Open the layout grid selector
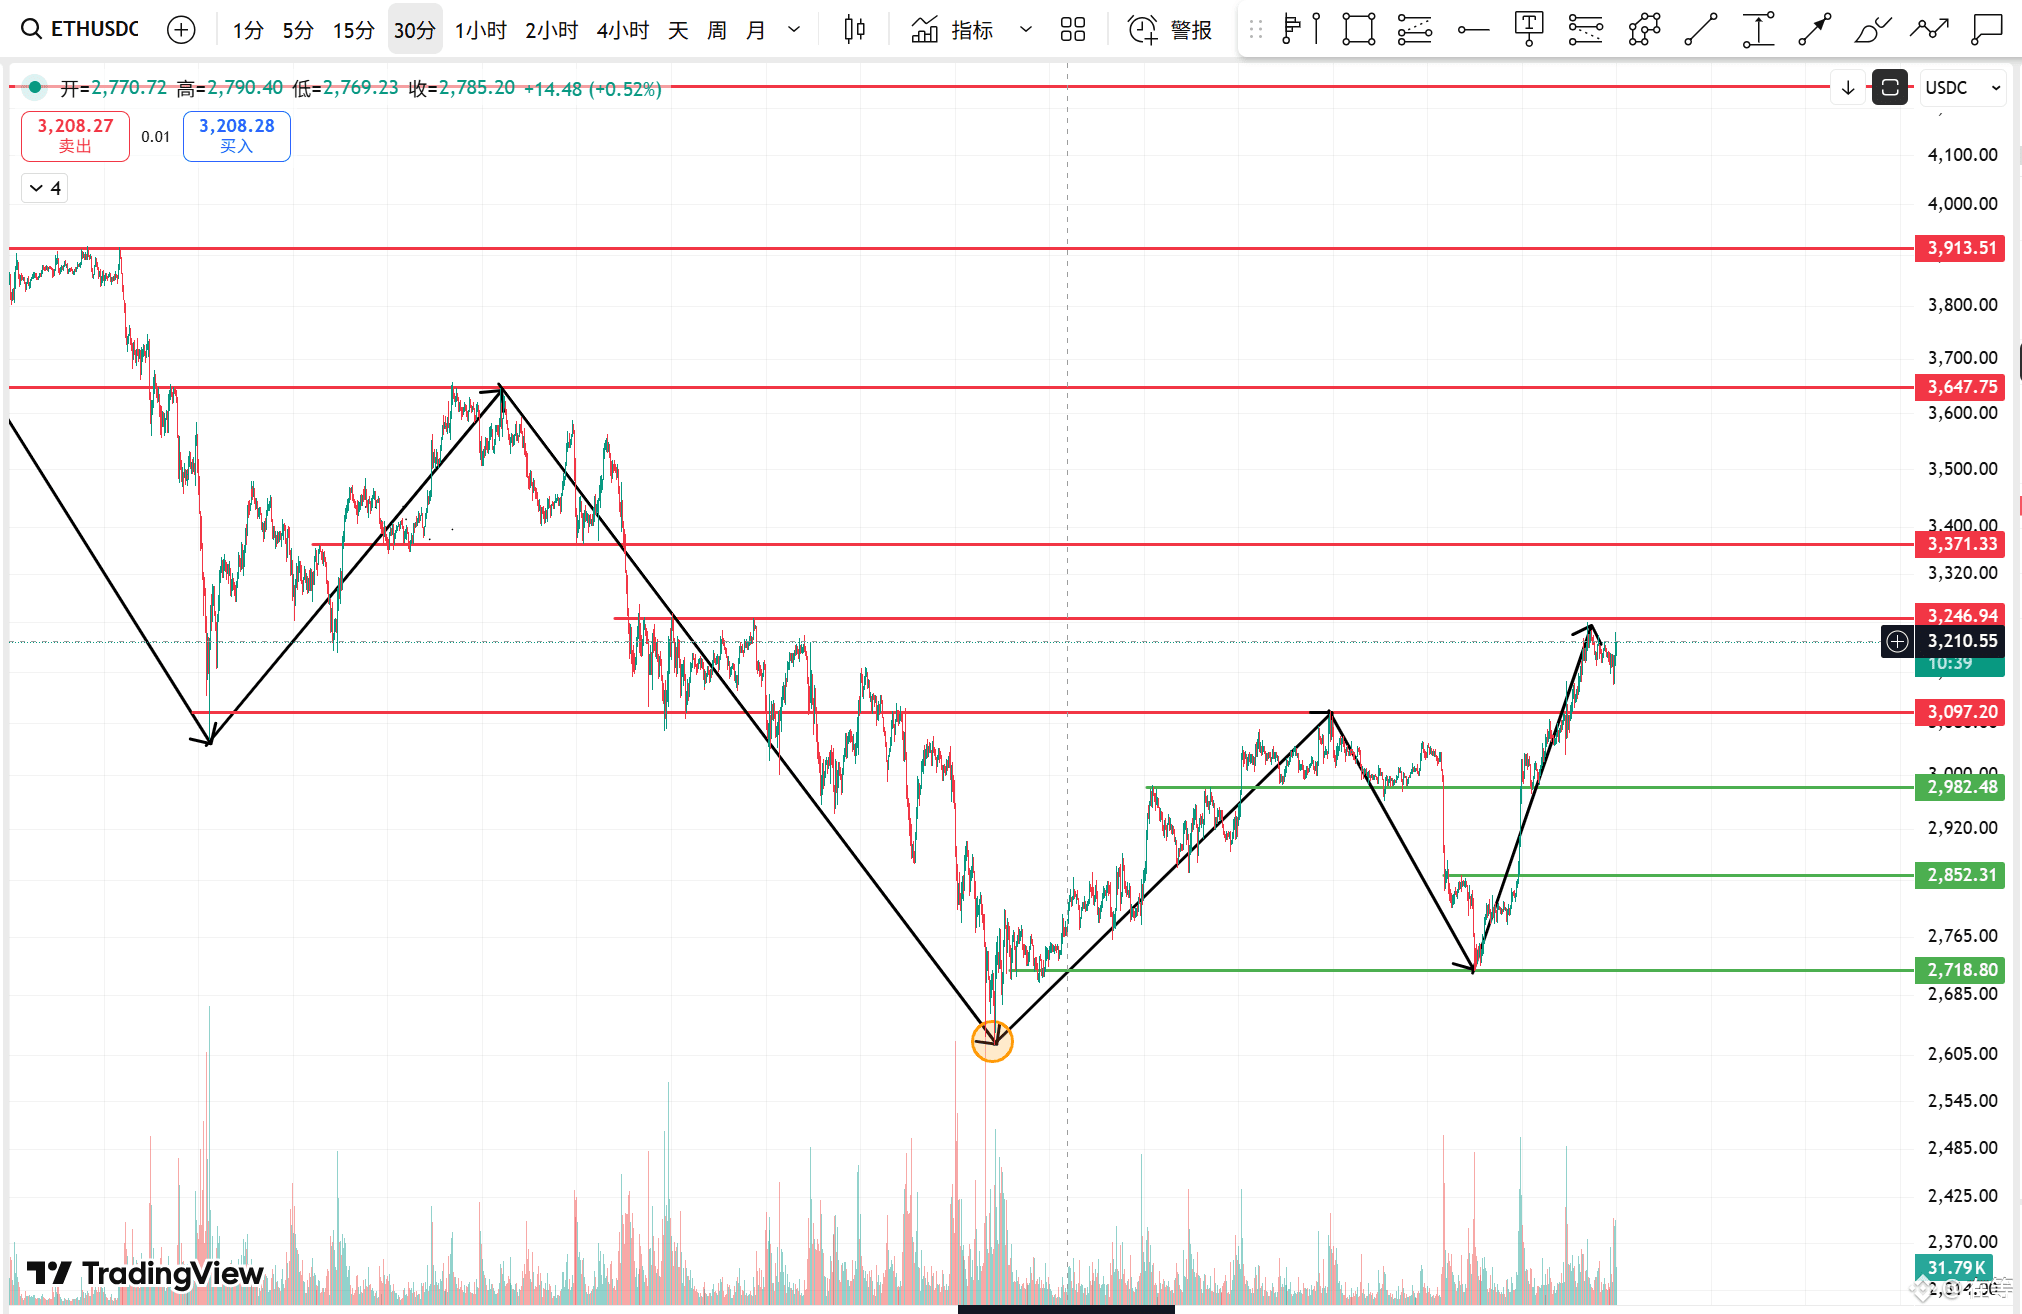 [1072, 30]
